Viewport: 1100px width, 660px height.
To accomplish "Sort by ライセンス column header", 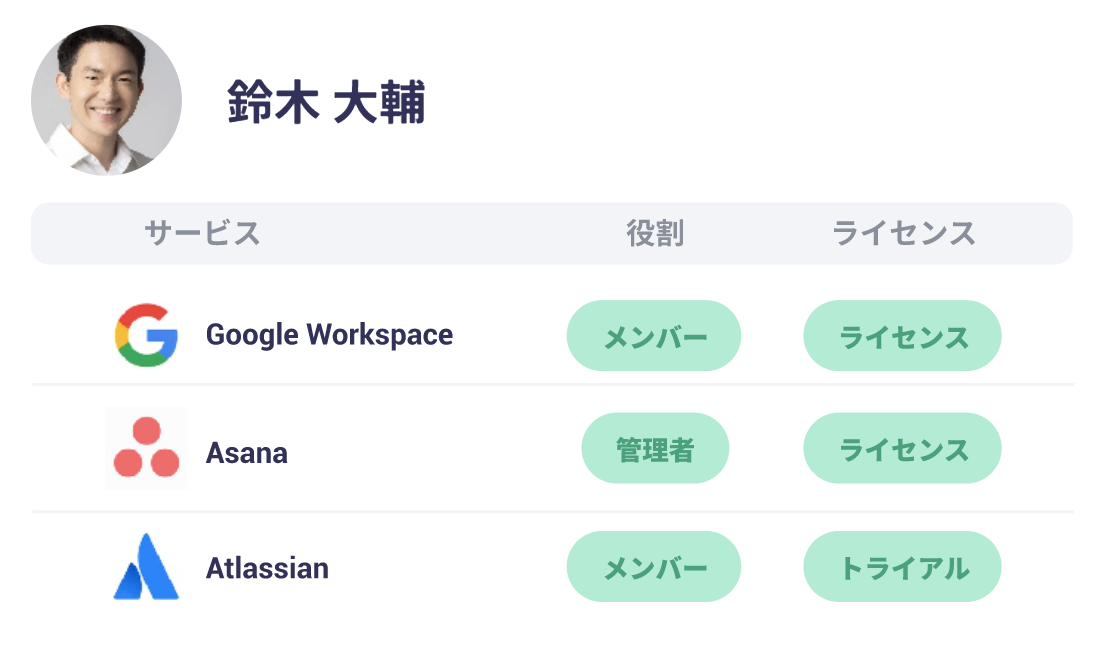I will pos(904,233).
